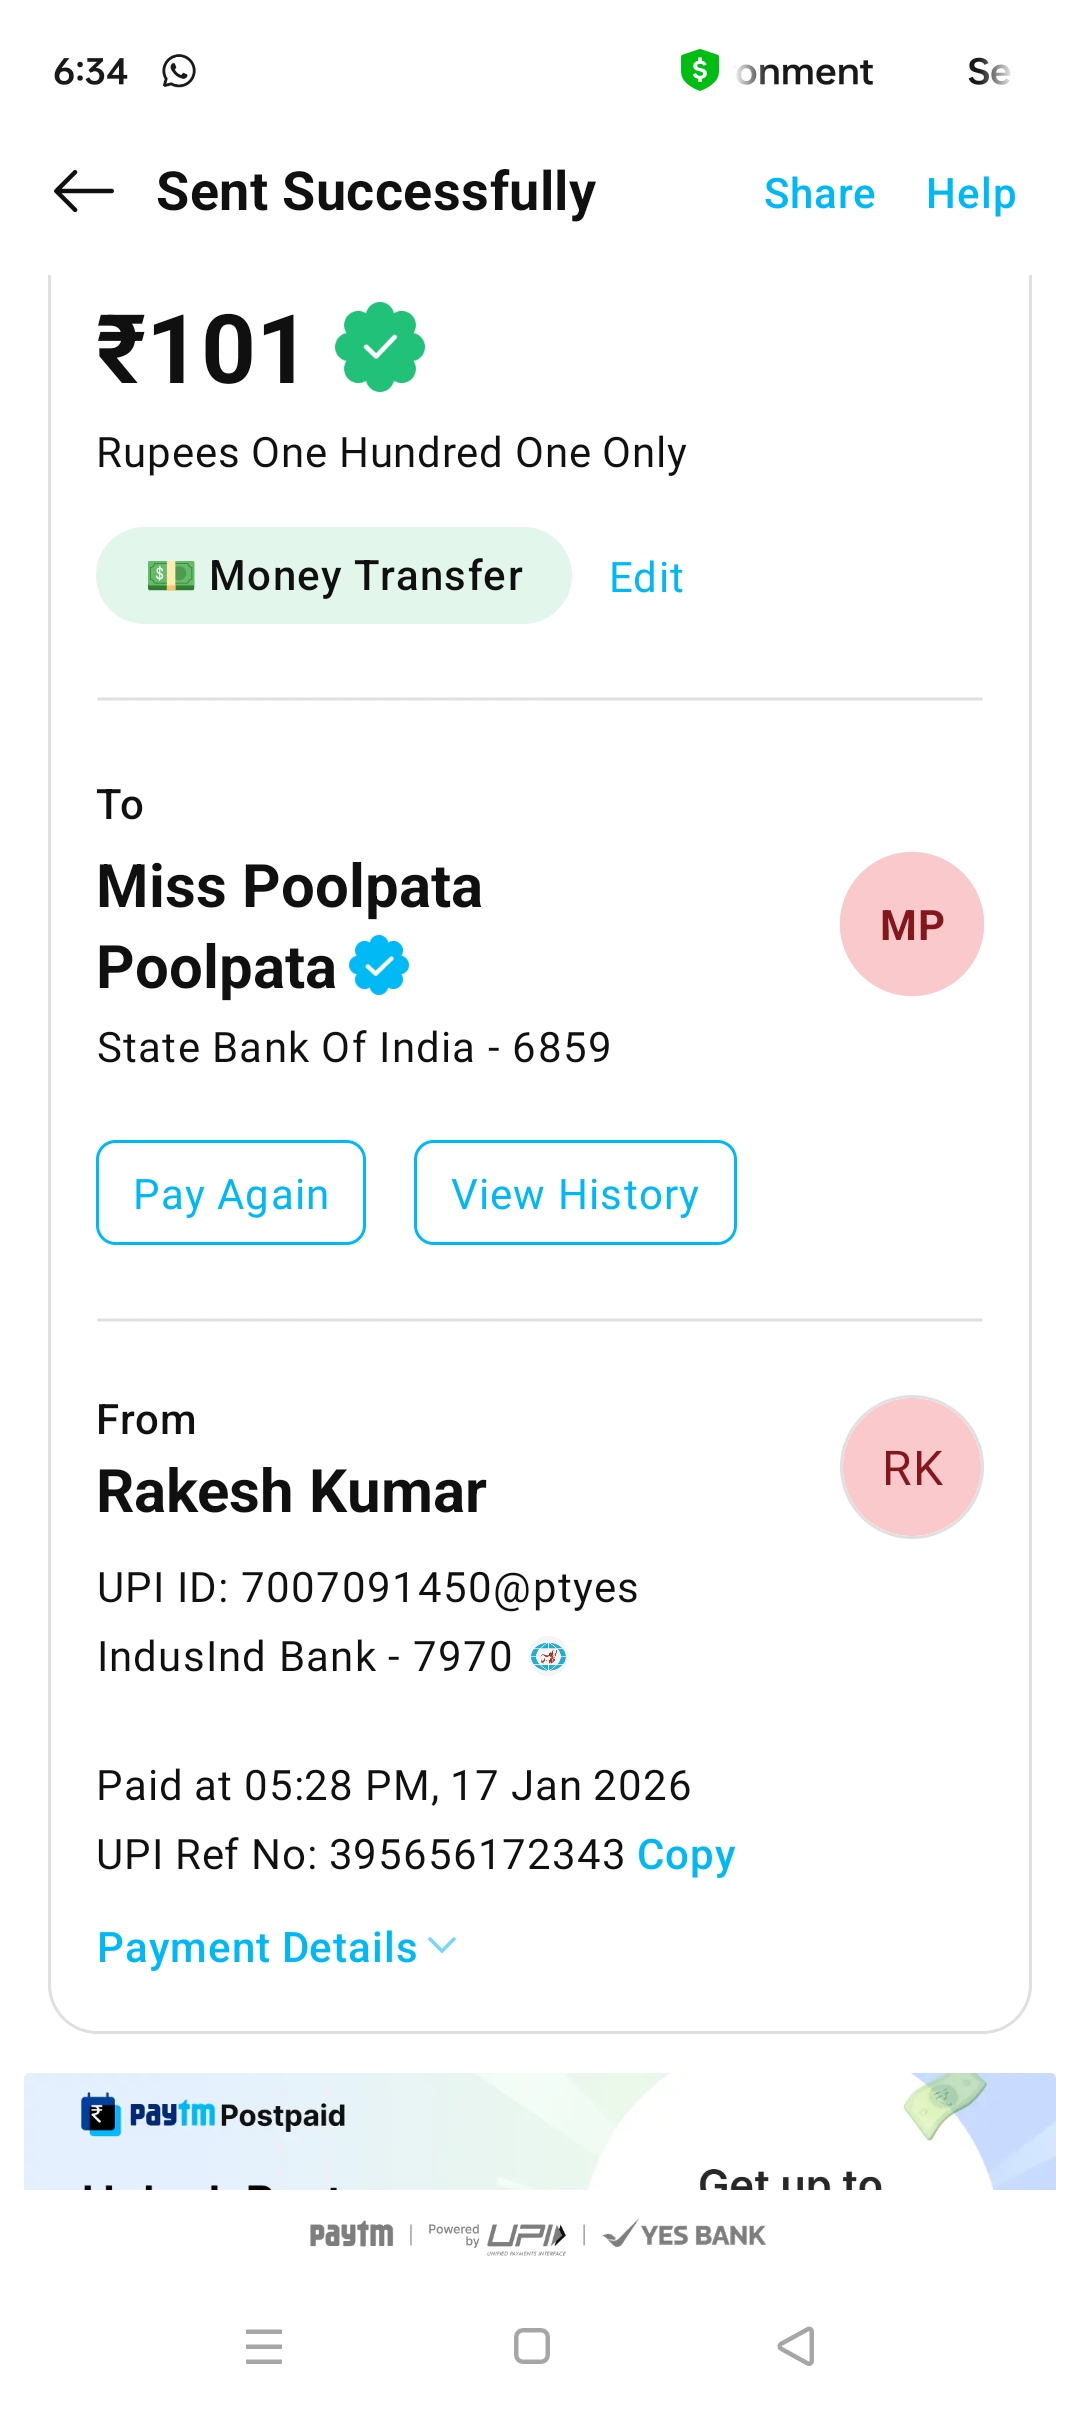This screenshot has width=1080, height=2412.
Task: Edit the Money Transfer tag
Action: point(646,577)
